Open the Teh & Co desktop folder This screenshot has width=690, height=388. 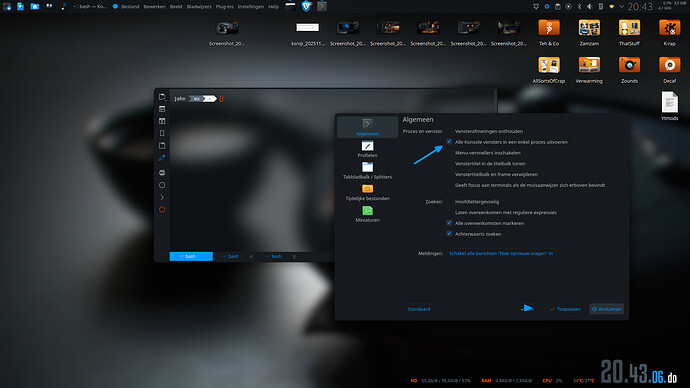(x=549, y=33)
